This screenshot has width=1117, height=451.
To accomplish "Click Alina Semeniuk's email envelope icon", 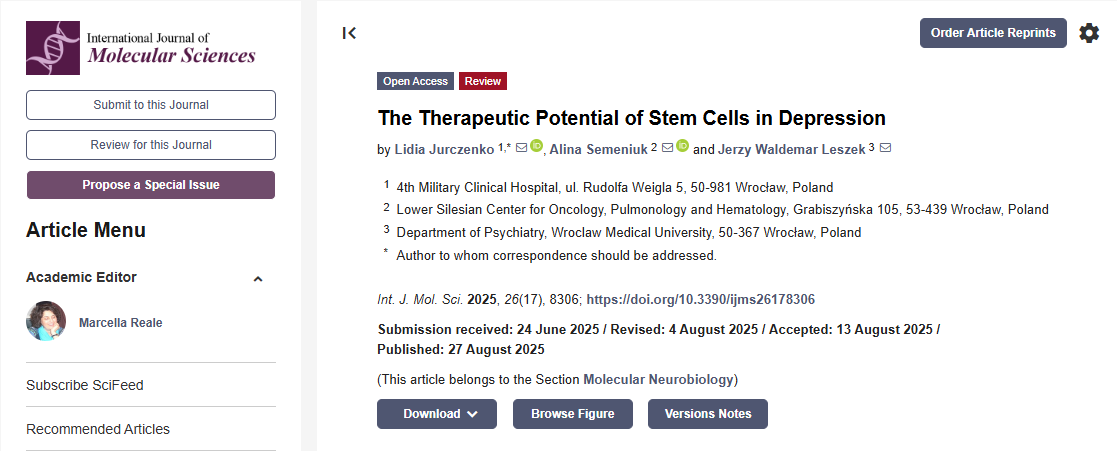I will click(668, 148).
